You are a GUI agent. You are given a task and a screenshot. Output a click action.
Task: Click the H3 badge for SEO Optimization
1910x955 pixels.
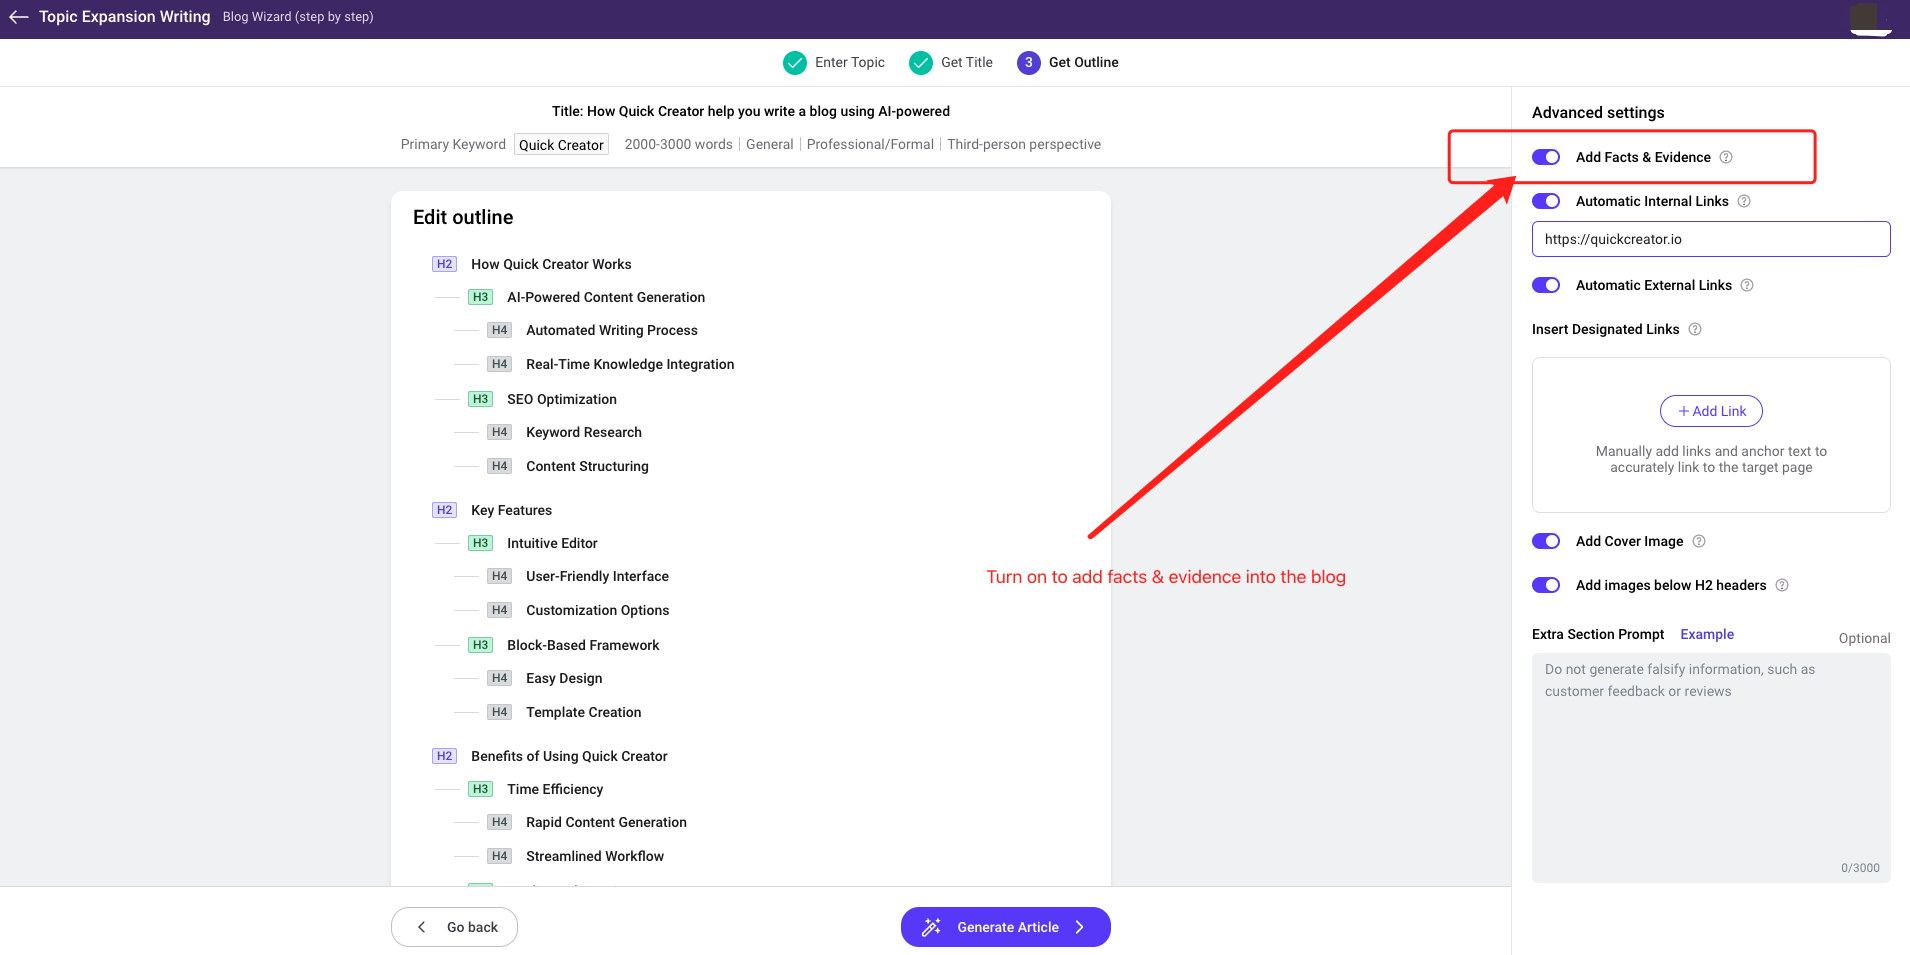480,399
